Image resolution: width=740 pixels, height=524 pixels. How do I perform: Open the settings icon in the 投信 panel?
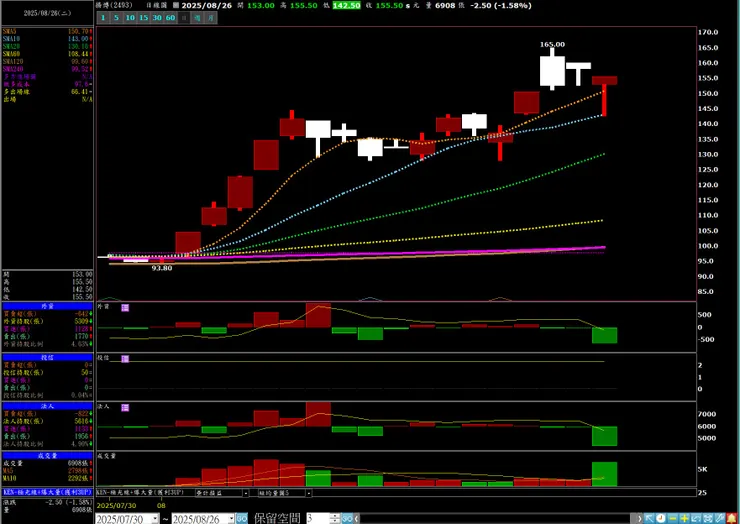click(125, 359)
